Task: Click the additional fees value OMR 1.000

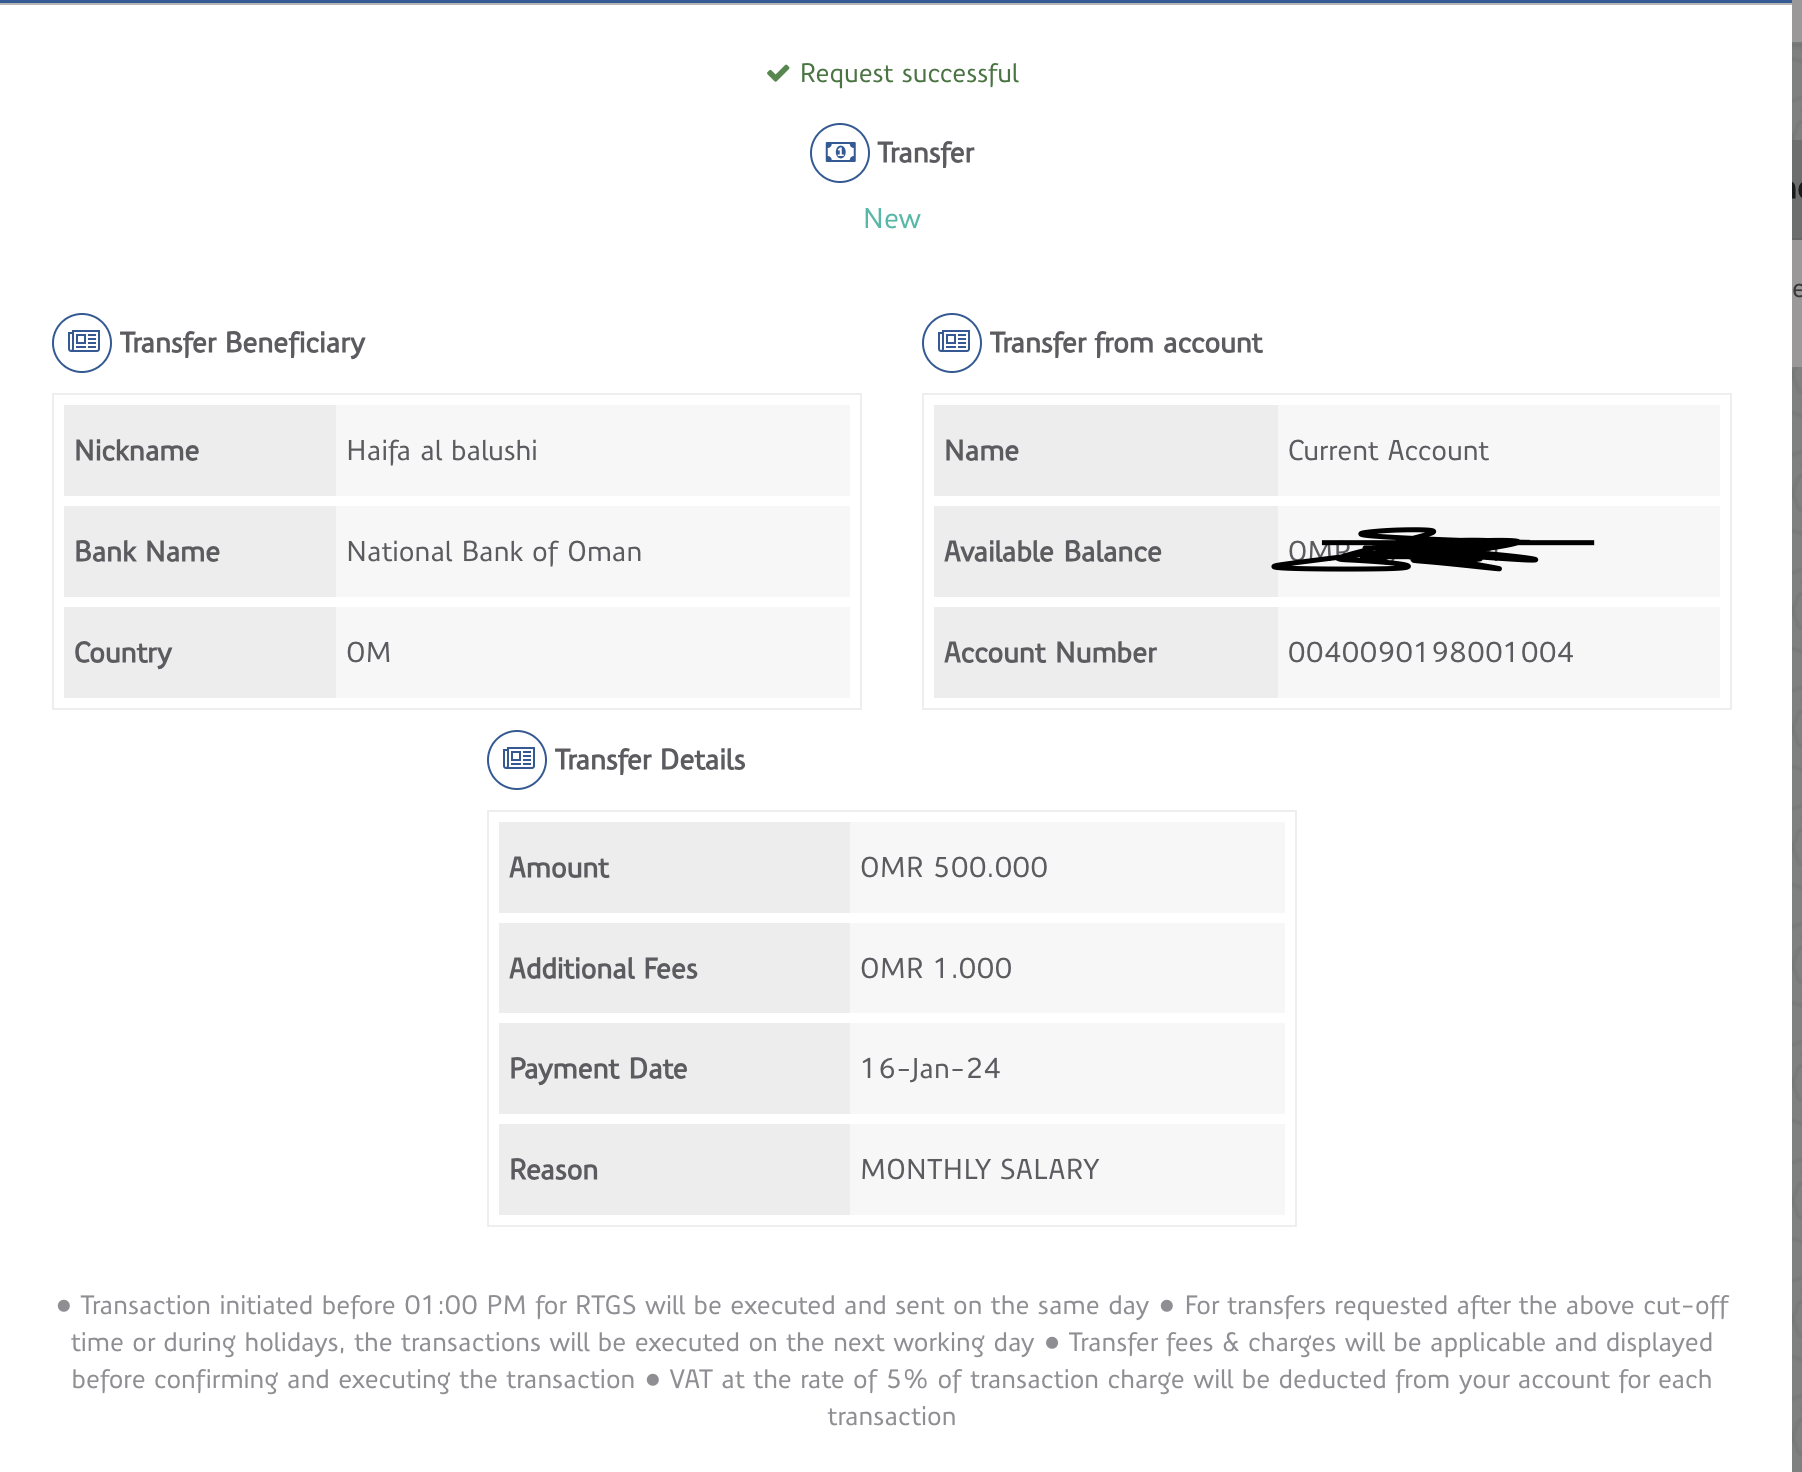Action: click(936, 968)
